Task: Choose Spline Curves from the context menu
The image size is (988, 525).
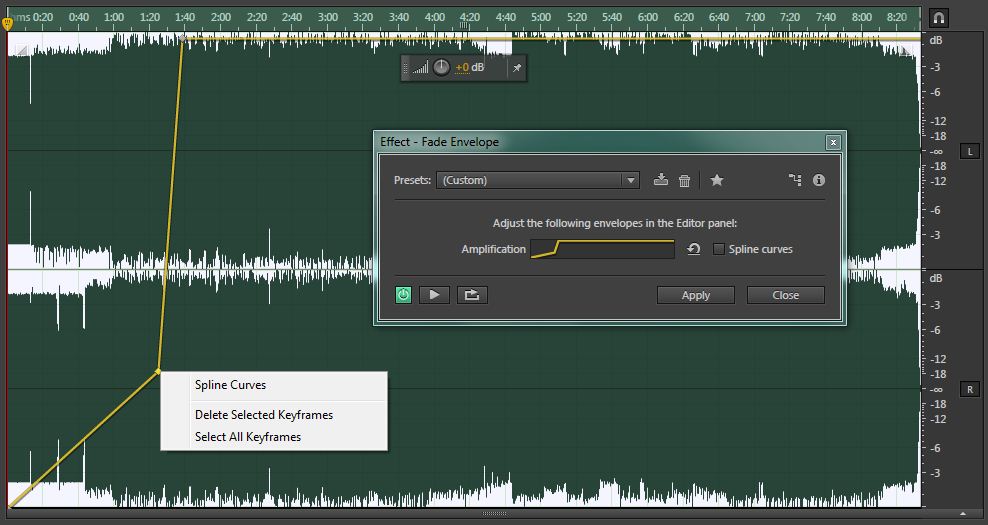Action: [x=230, y=385]
